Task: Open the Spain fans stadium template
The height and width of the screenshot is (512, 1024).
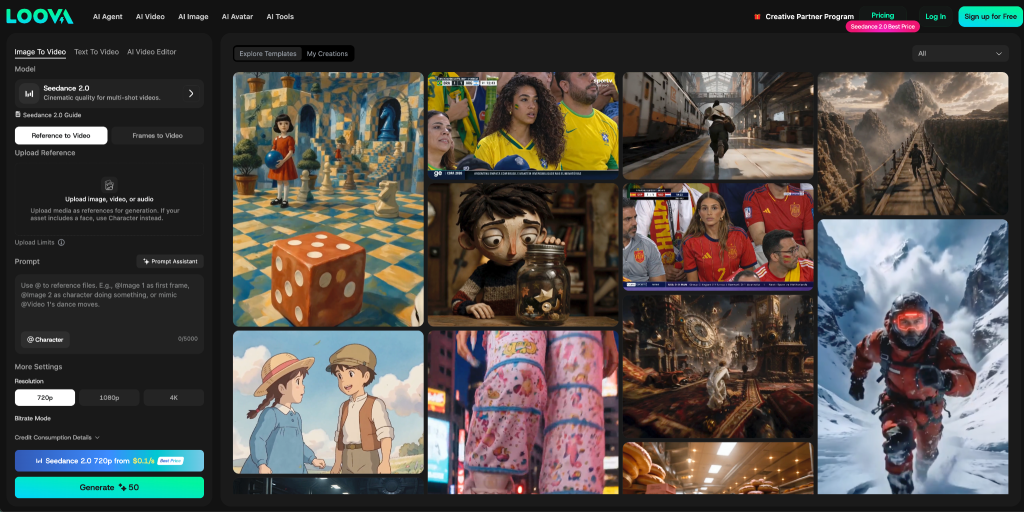Action: point(718,236)
